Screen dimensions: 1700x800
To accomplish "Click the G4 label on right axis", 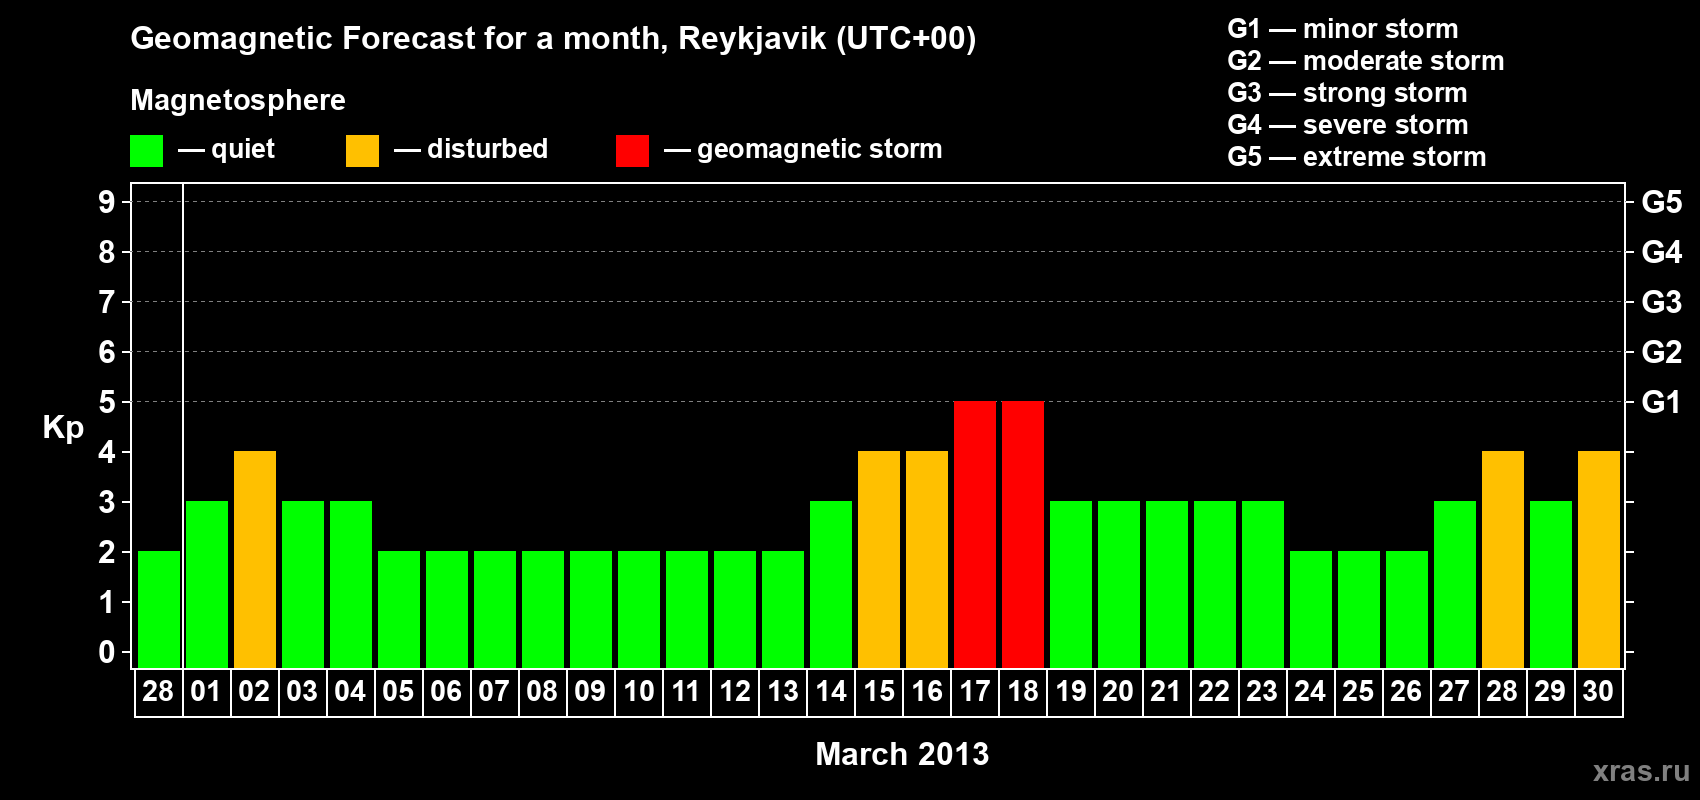I will [1661, 252].
